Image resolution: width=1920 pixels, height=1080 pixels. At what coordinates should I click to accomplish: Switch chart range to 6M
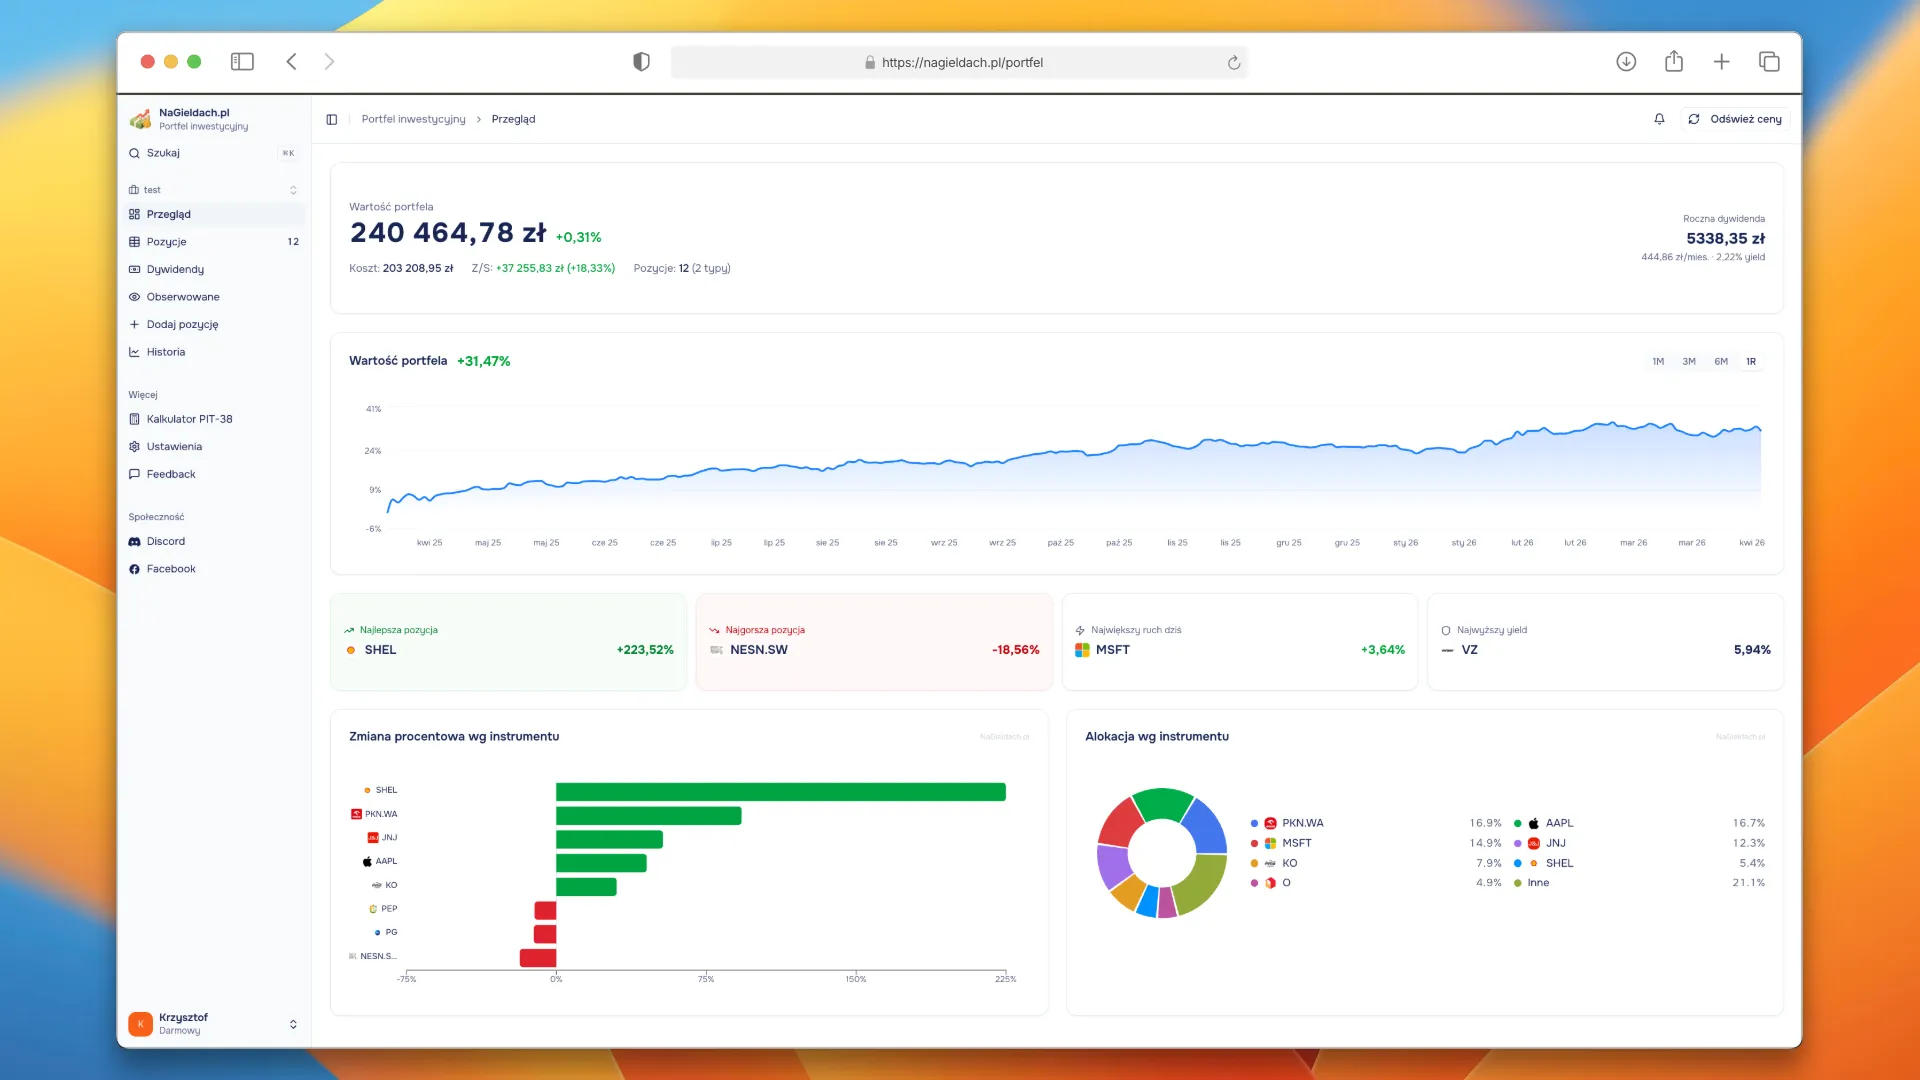(1721, 362)
